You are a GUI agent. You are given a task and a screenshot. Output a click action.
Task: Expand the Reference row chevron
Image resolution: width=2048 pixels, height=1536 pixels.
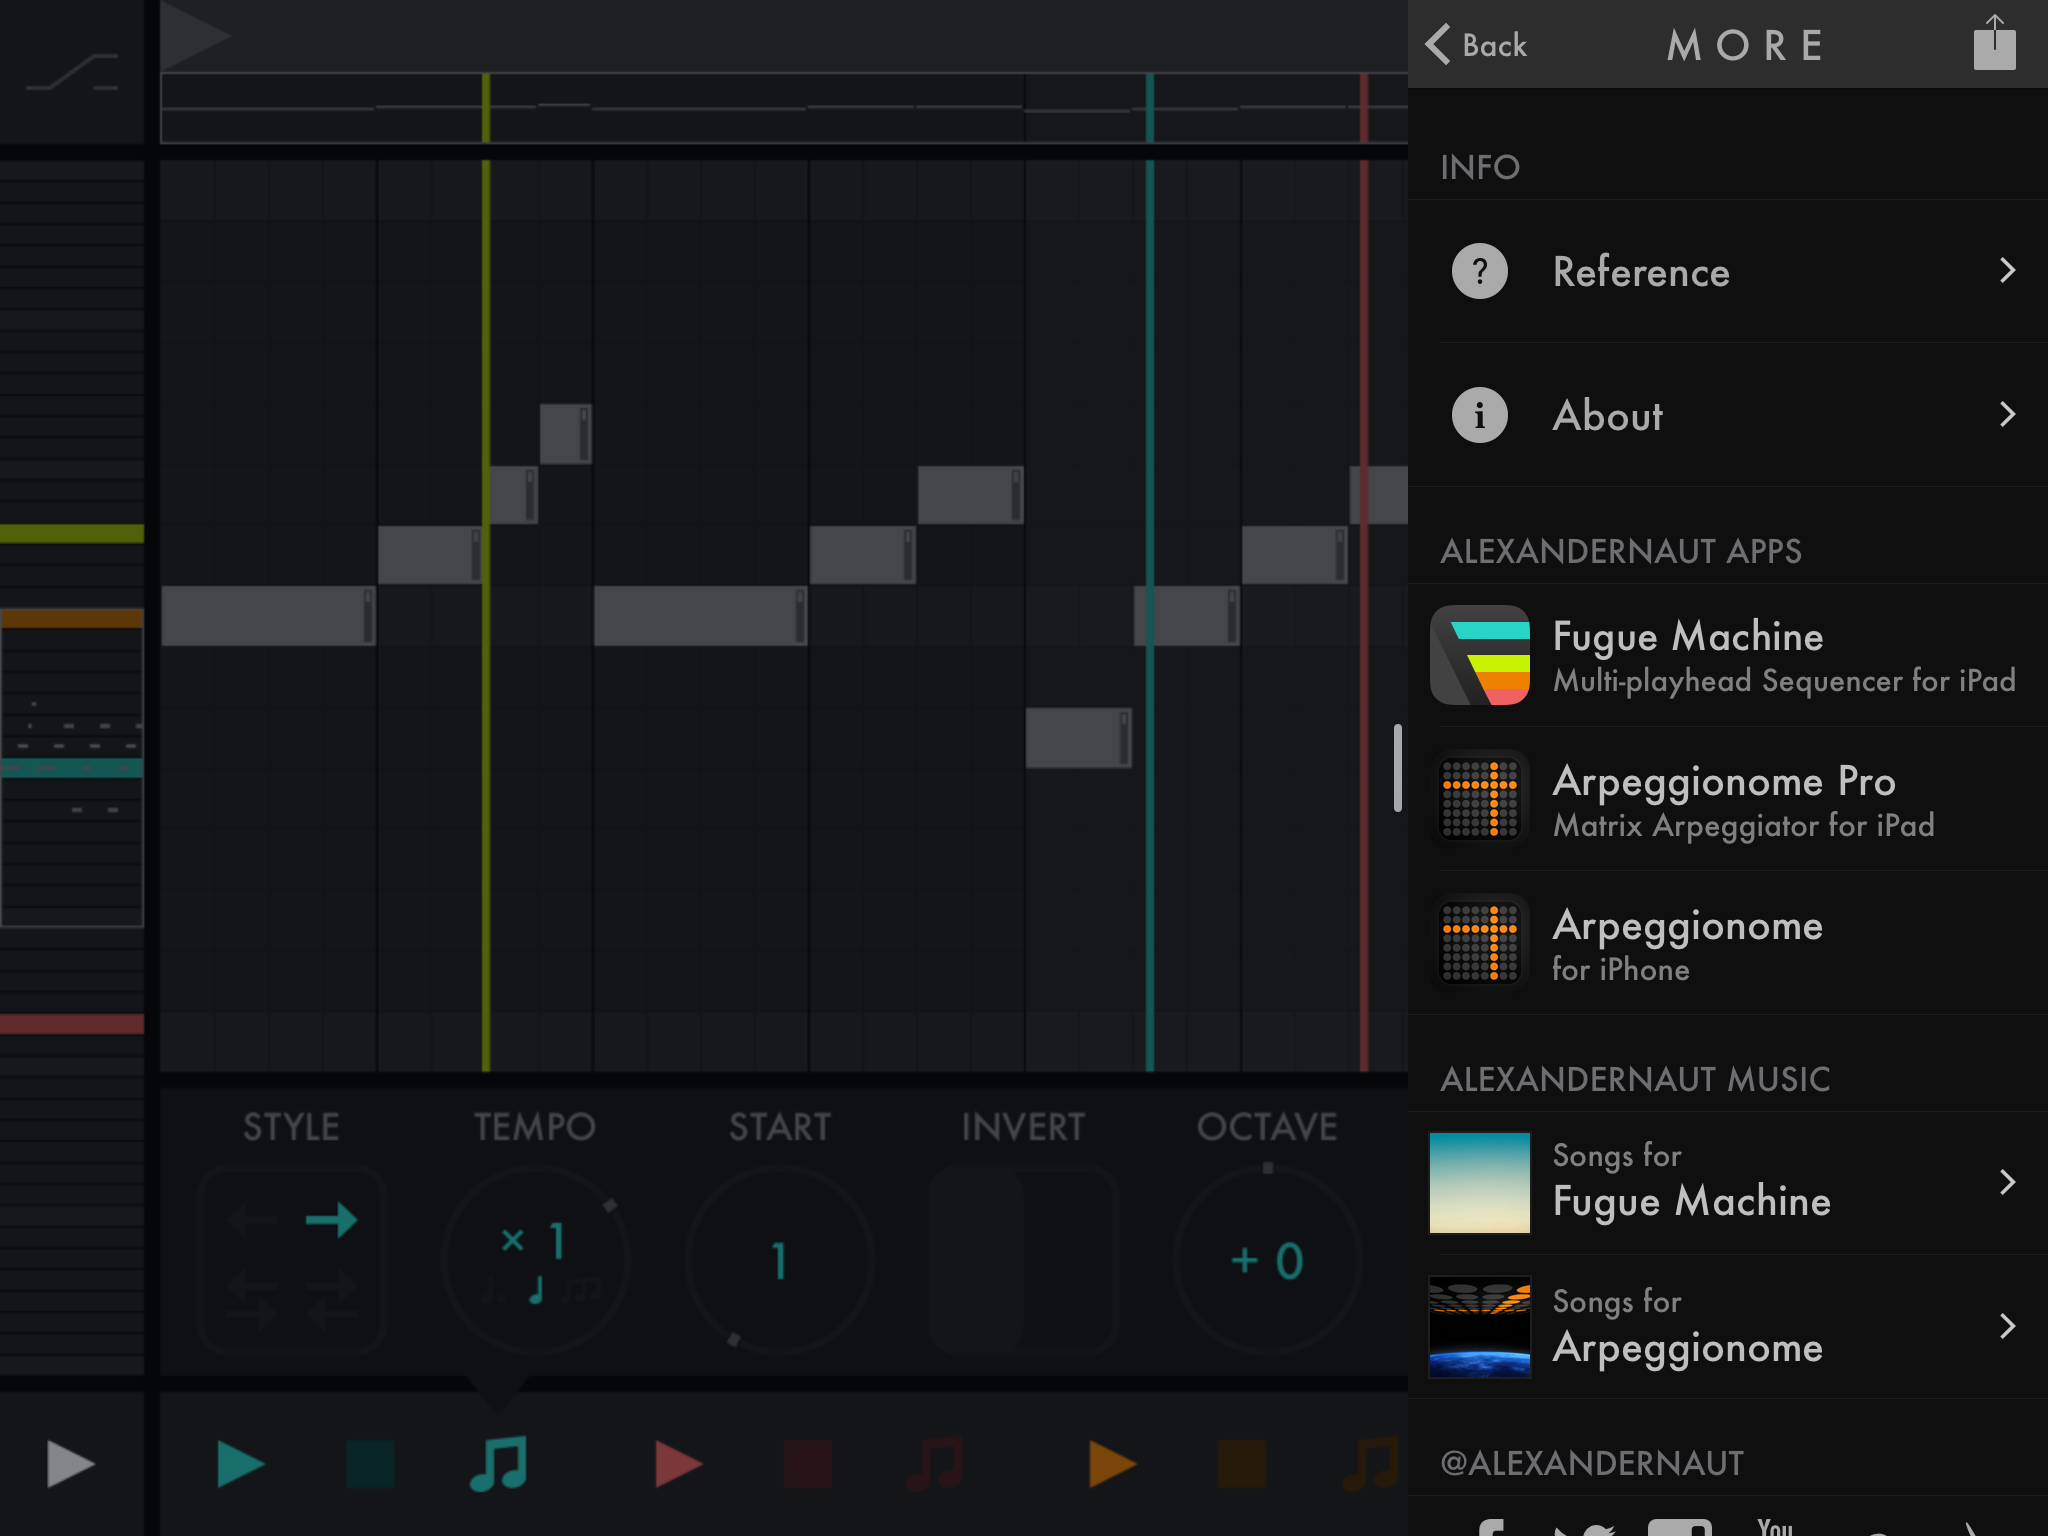tap(2006, 271)
